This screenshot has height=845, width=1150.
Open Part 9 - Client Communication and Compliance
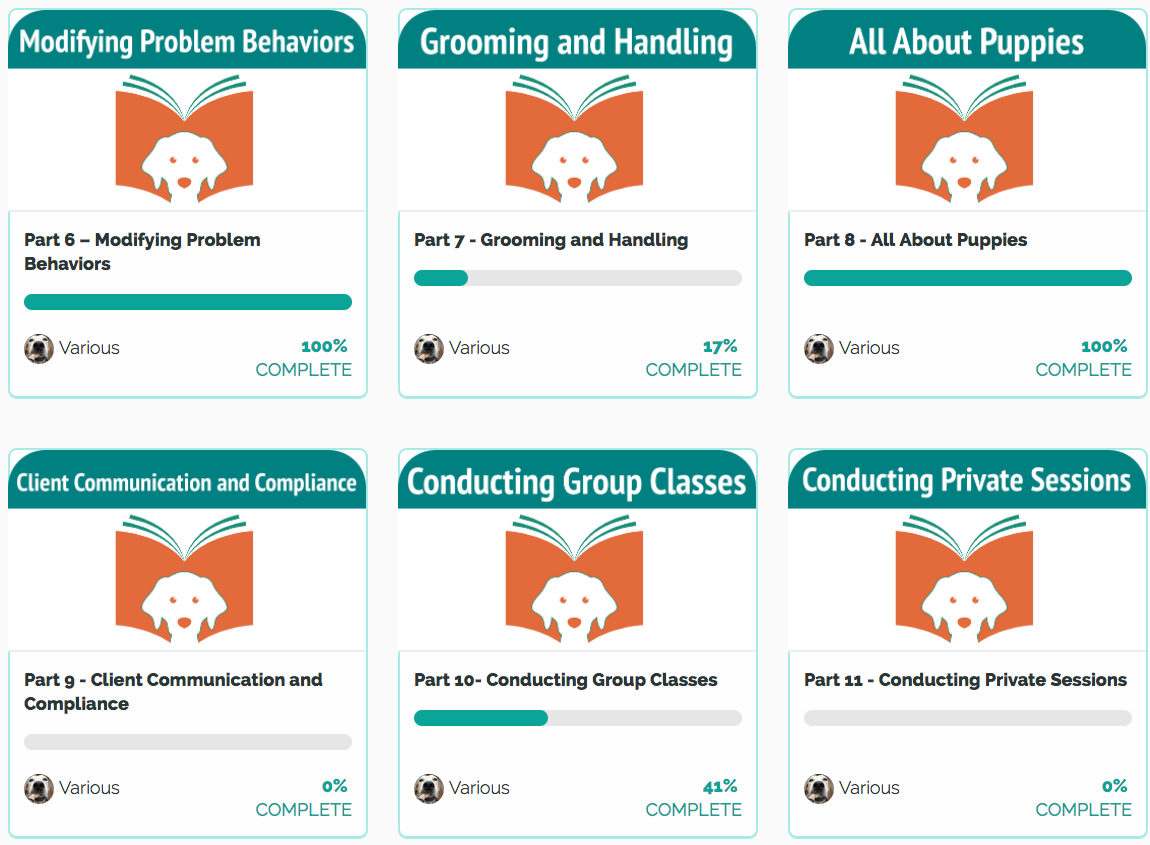(173, 692)
